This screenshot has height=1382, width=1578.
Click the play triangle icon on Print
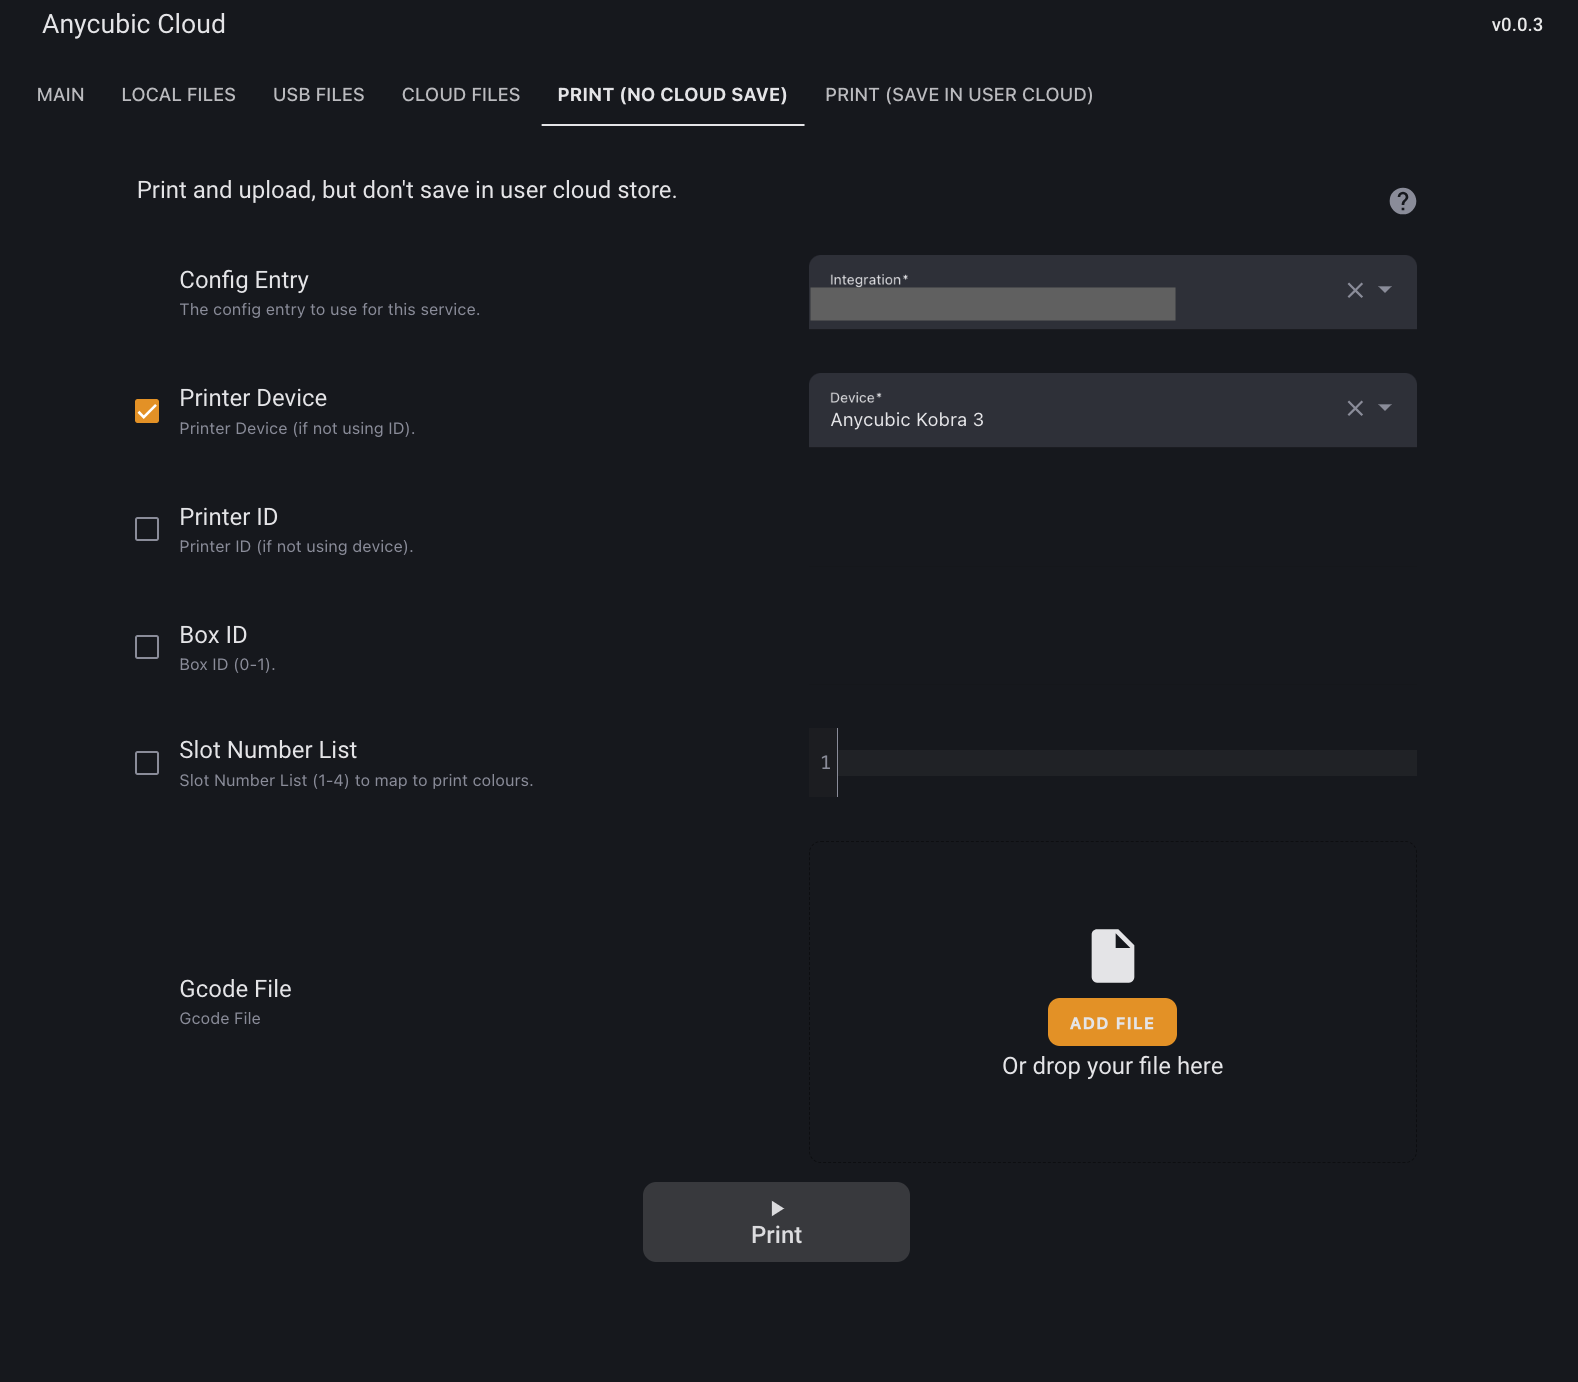(x=777, y=1208)
